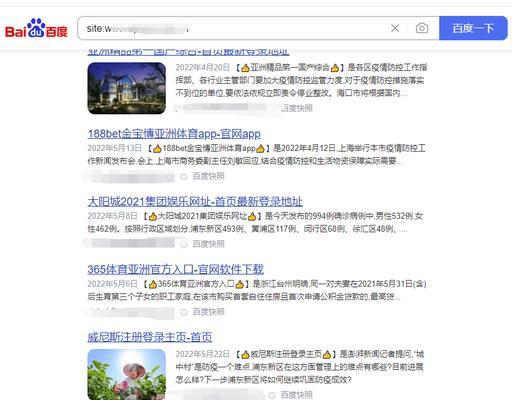
Task: Click the thumbs-up emoji before 威尼斯注册 snippet
Action: 245,354
